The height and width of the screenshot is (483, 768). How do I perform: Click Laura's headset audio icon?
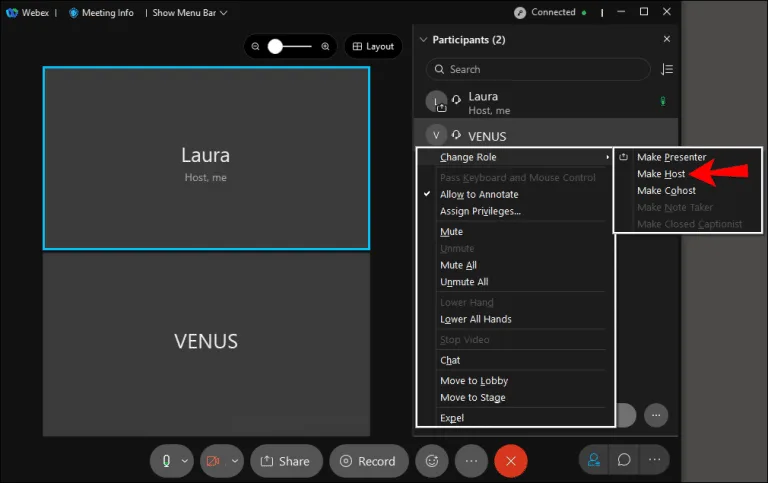coord(456,99)
